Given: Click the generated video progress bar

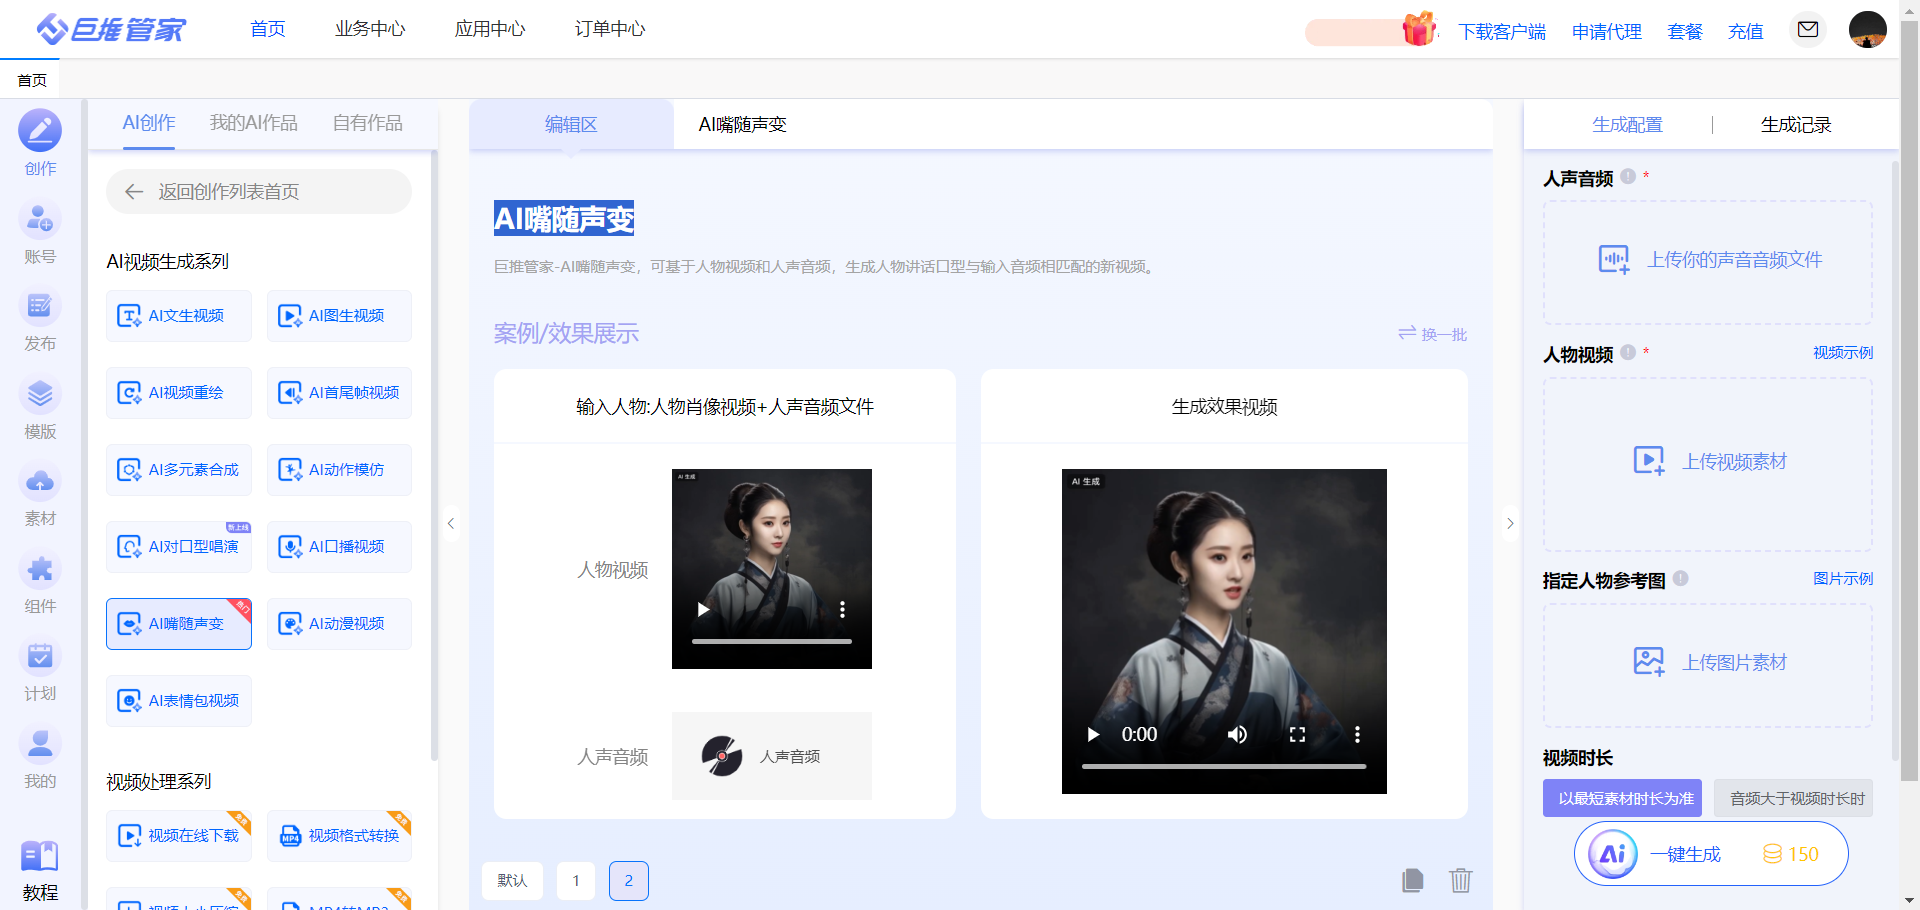Looking at the screenshot, I should click(1224, 766).
